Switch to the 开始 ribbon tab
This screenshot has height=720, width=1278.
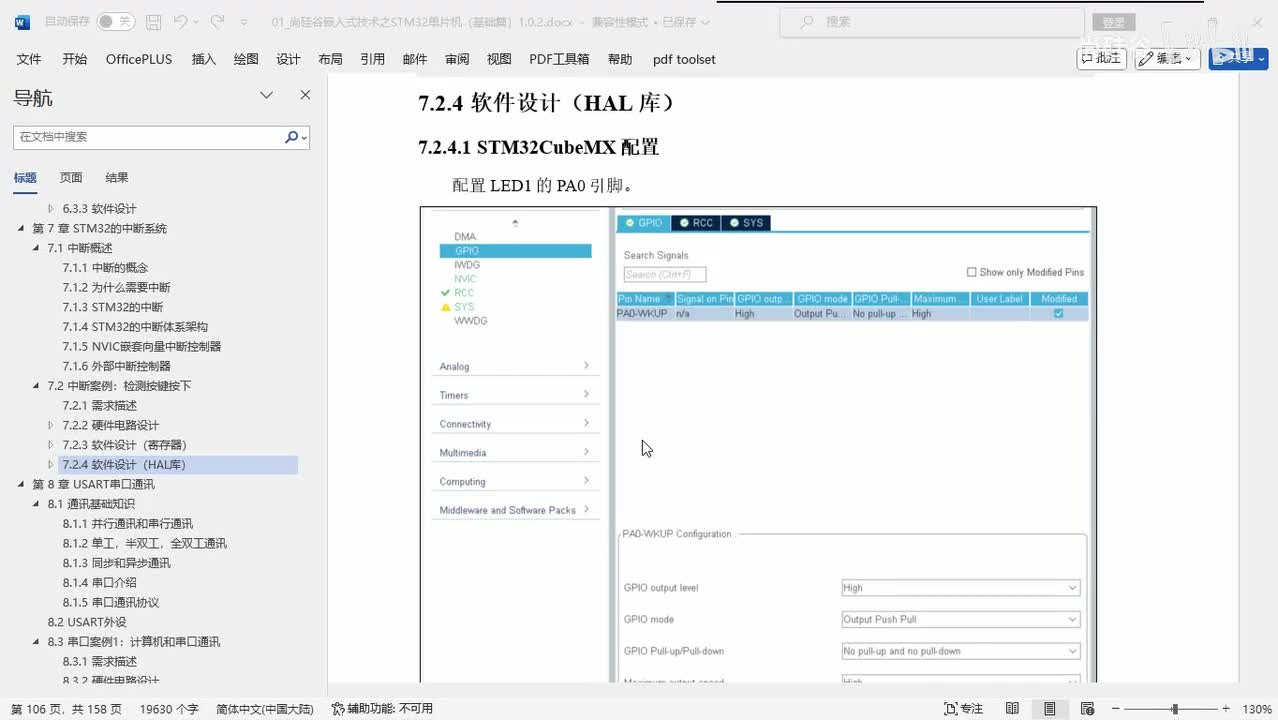[x=74, y=59]
